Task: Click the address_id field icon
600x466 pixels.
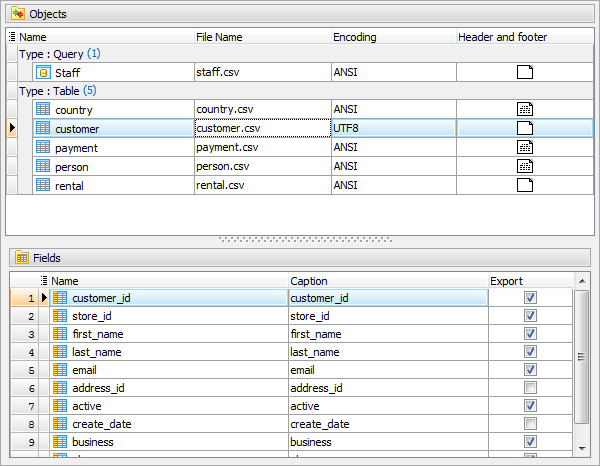Action: pos(60,388)
